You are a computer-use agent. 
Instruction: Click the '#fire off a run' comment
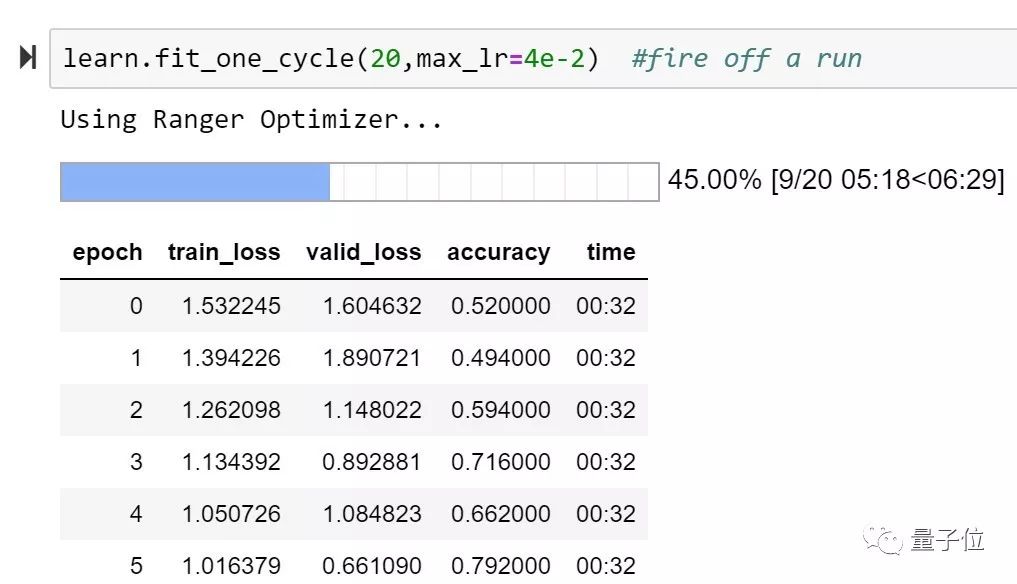(746, 58)
